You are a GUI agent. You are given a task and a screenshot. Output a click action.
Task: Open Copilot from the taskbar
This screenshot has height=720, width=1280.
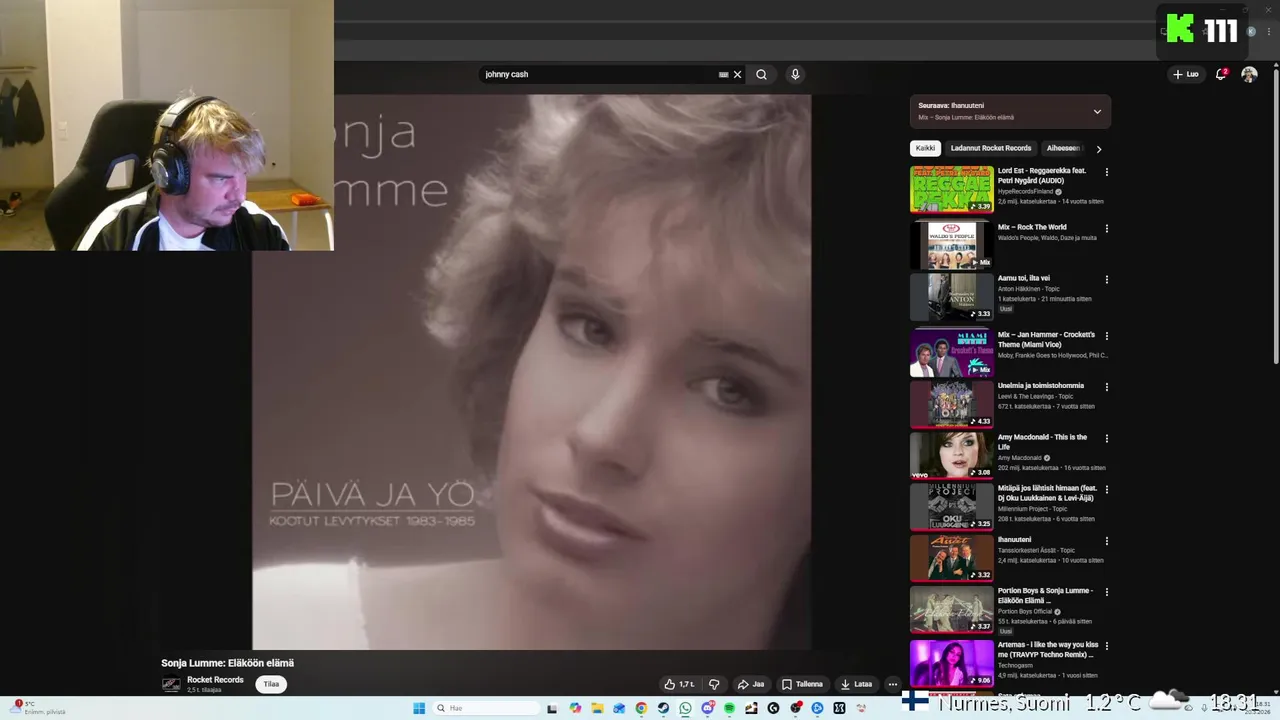coord(575,708)
